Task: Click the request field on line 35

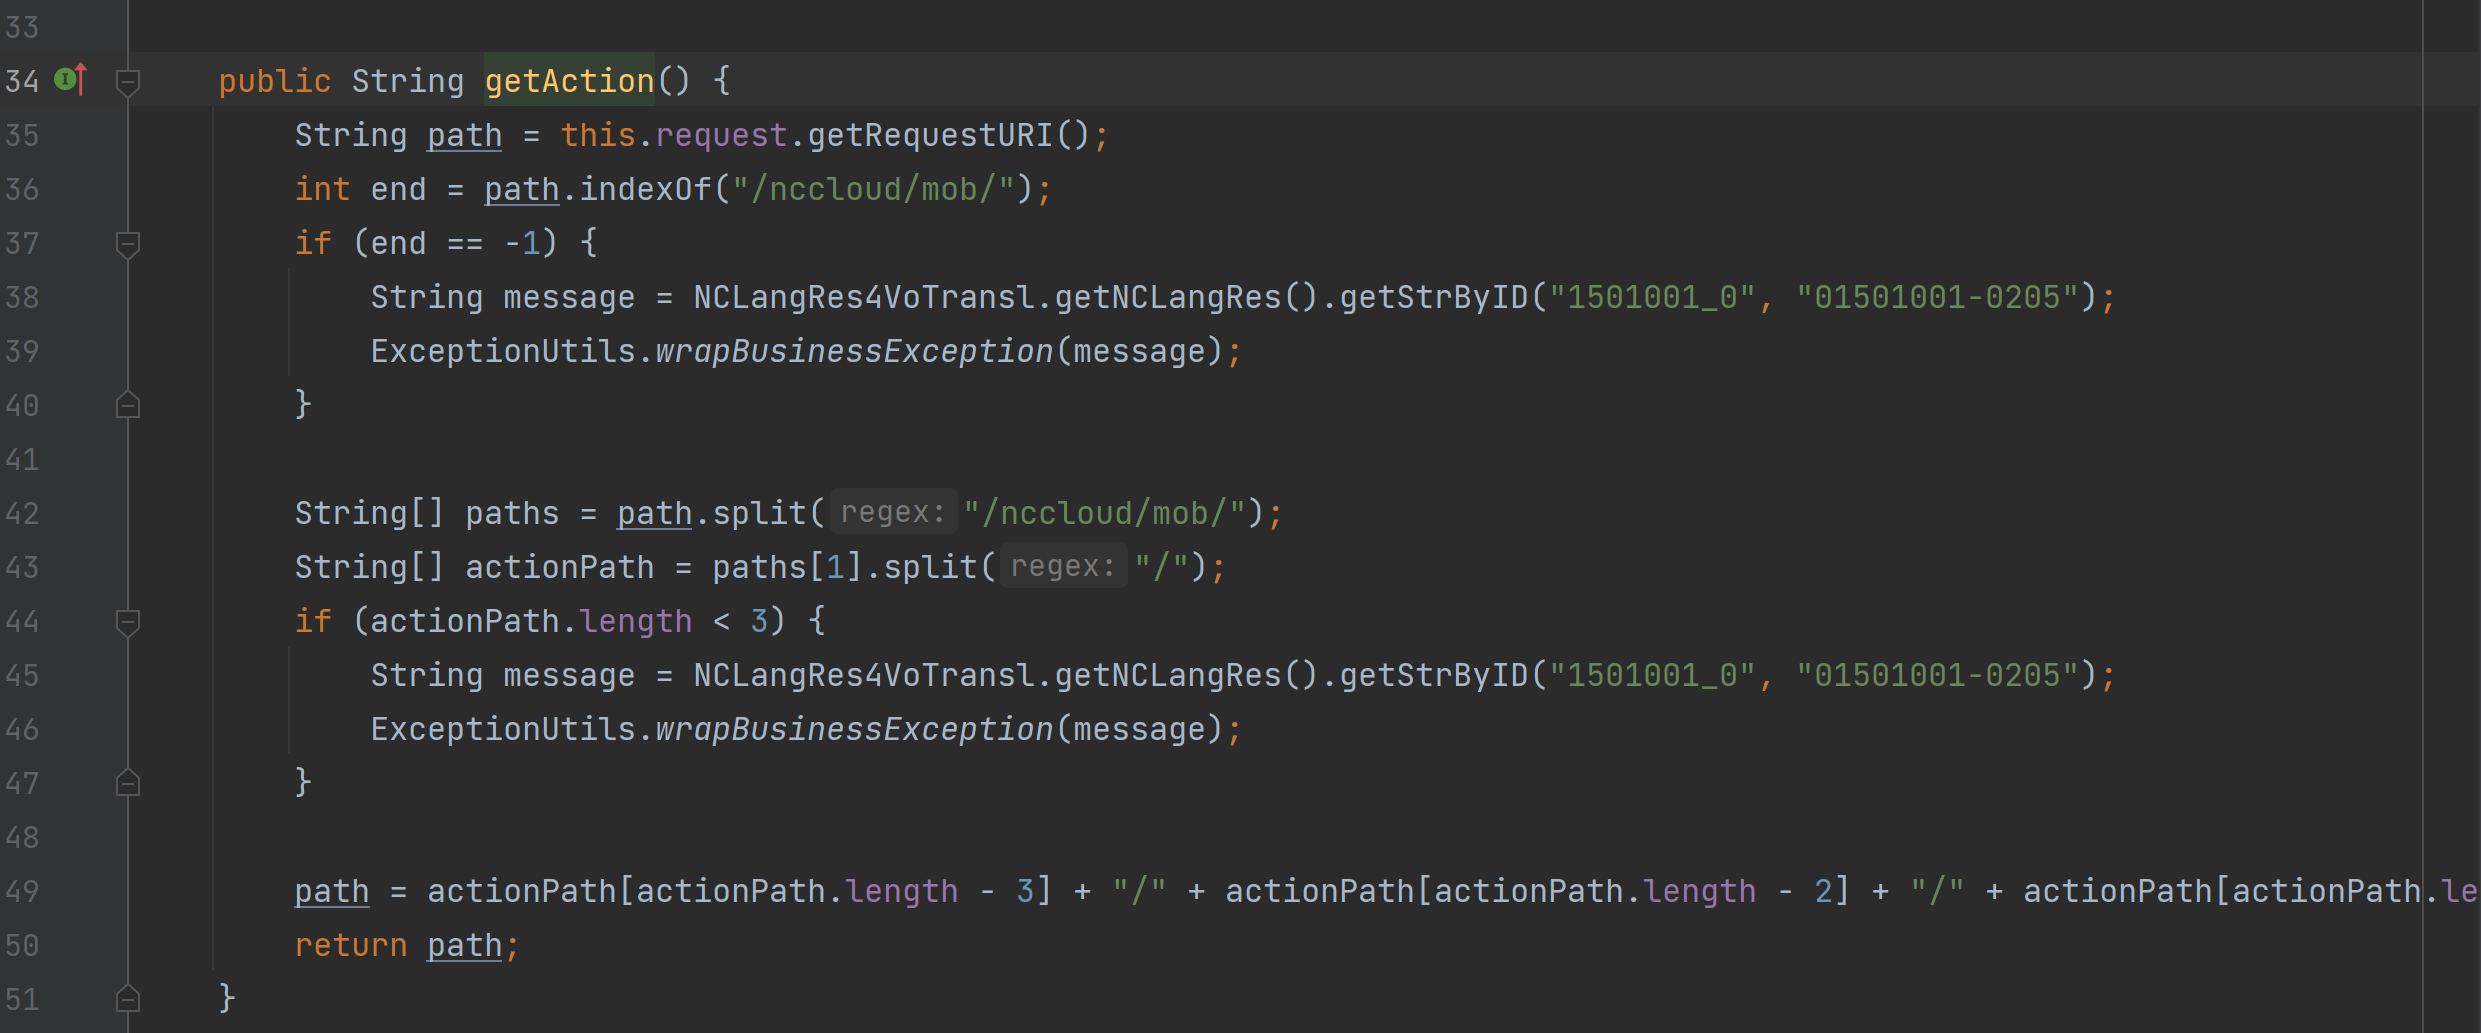Action: [720, 135]
